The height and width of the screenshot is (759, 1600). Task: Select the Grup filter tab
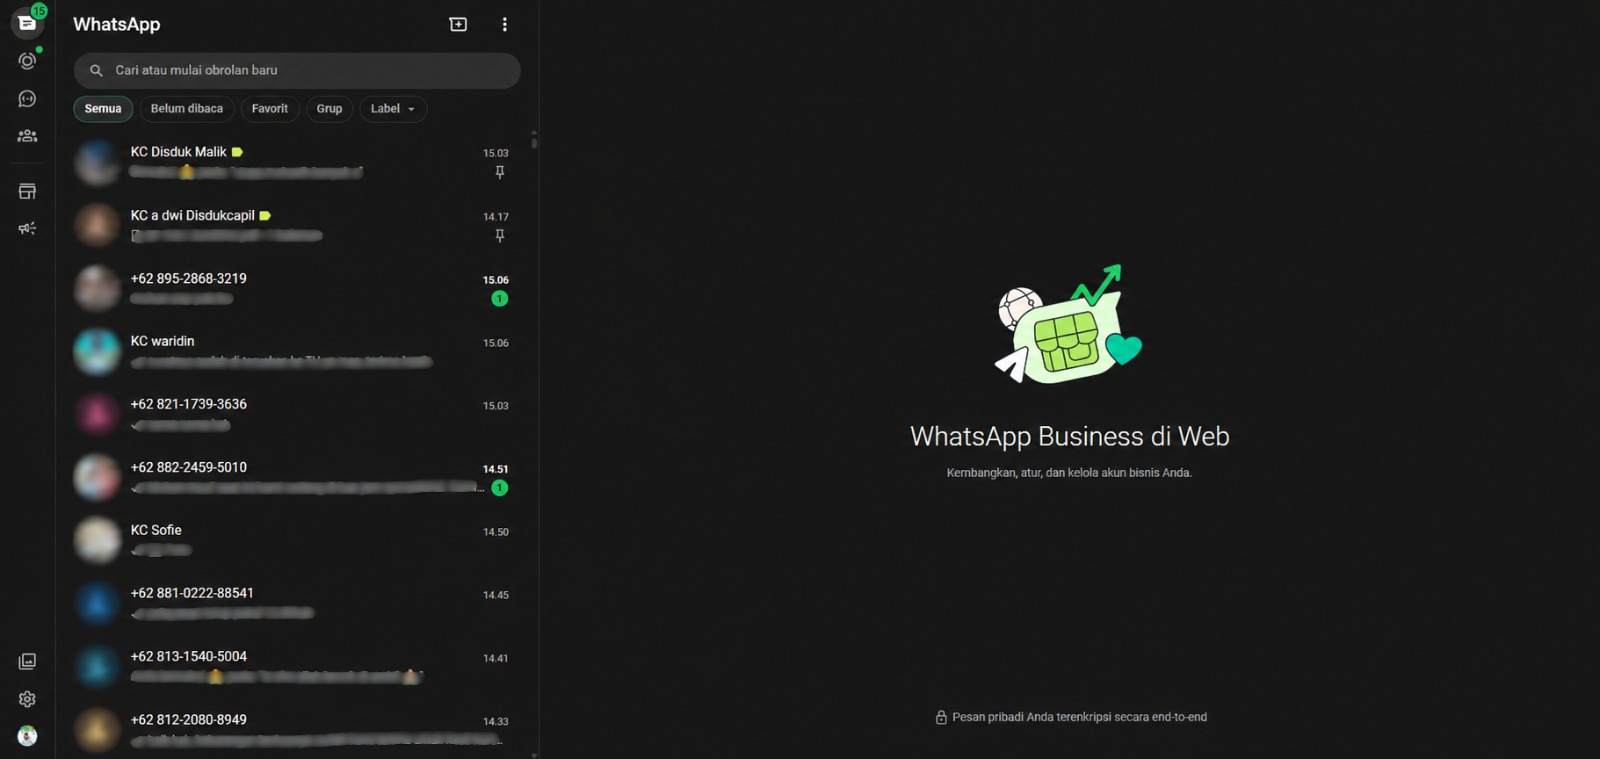(x=329, y=109)
